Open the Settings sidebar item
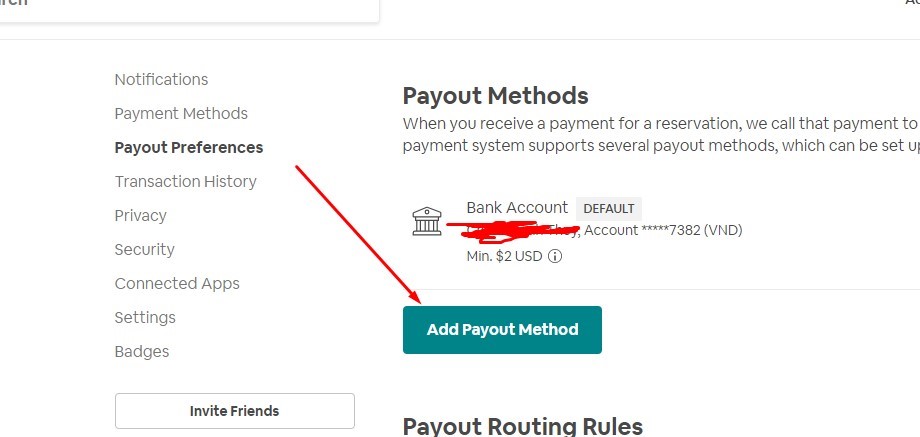 [x=145, y=317]
